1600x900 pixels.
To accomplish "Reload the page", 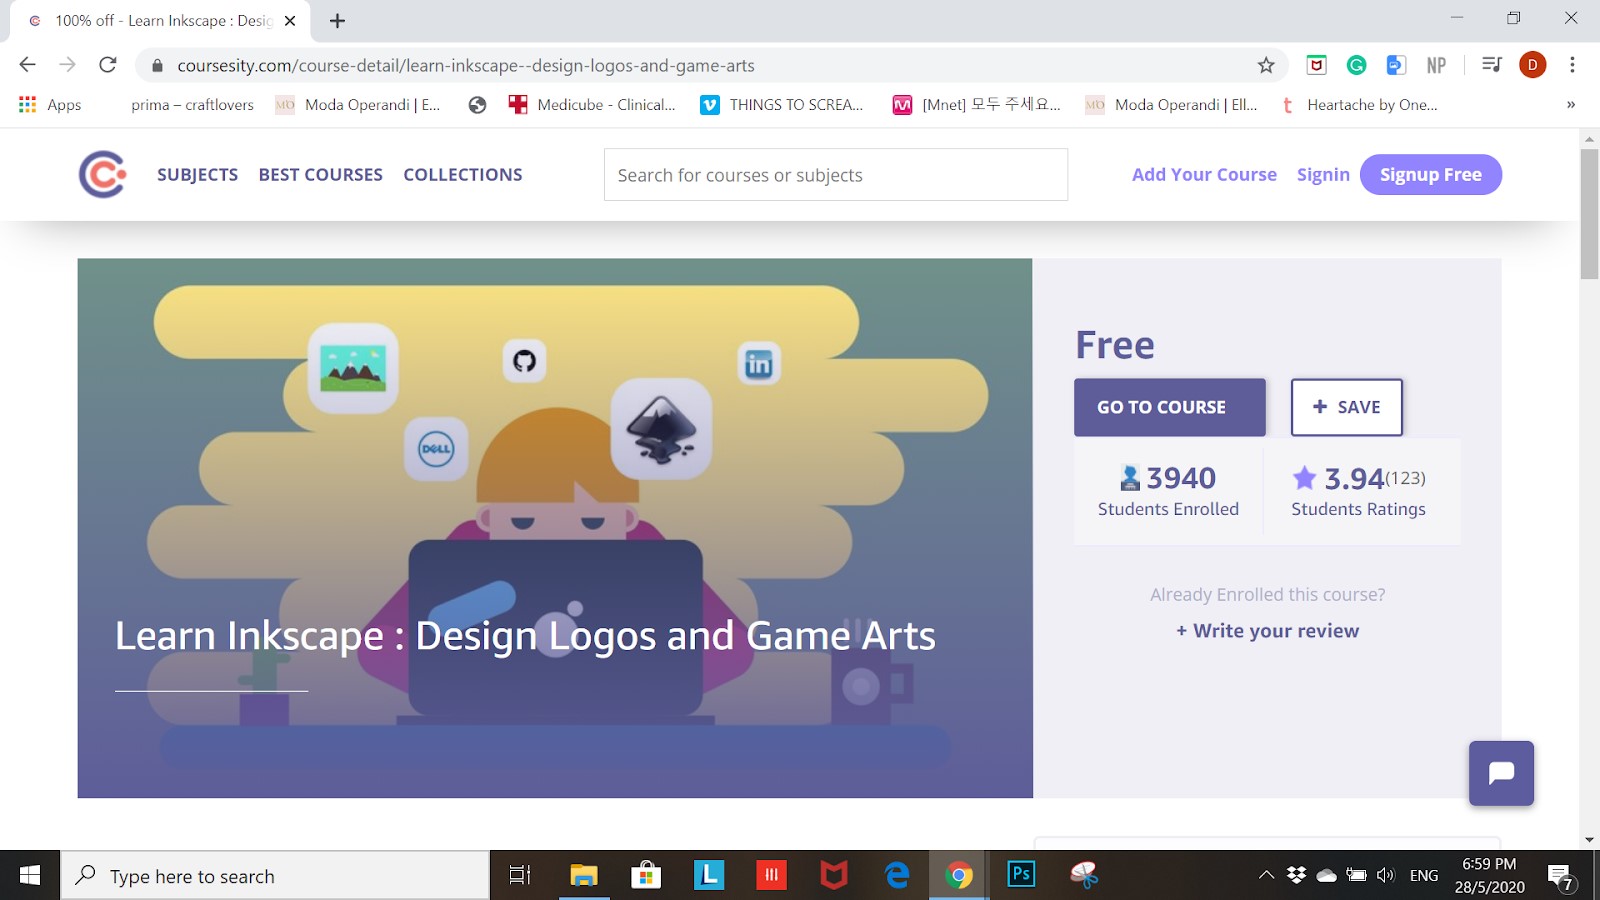I will click(x=108, y=65).
